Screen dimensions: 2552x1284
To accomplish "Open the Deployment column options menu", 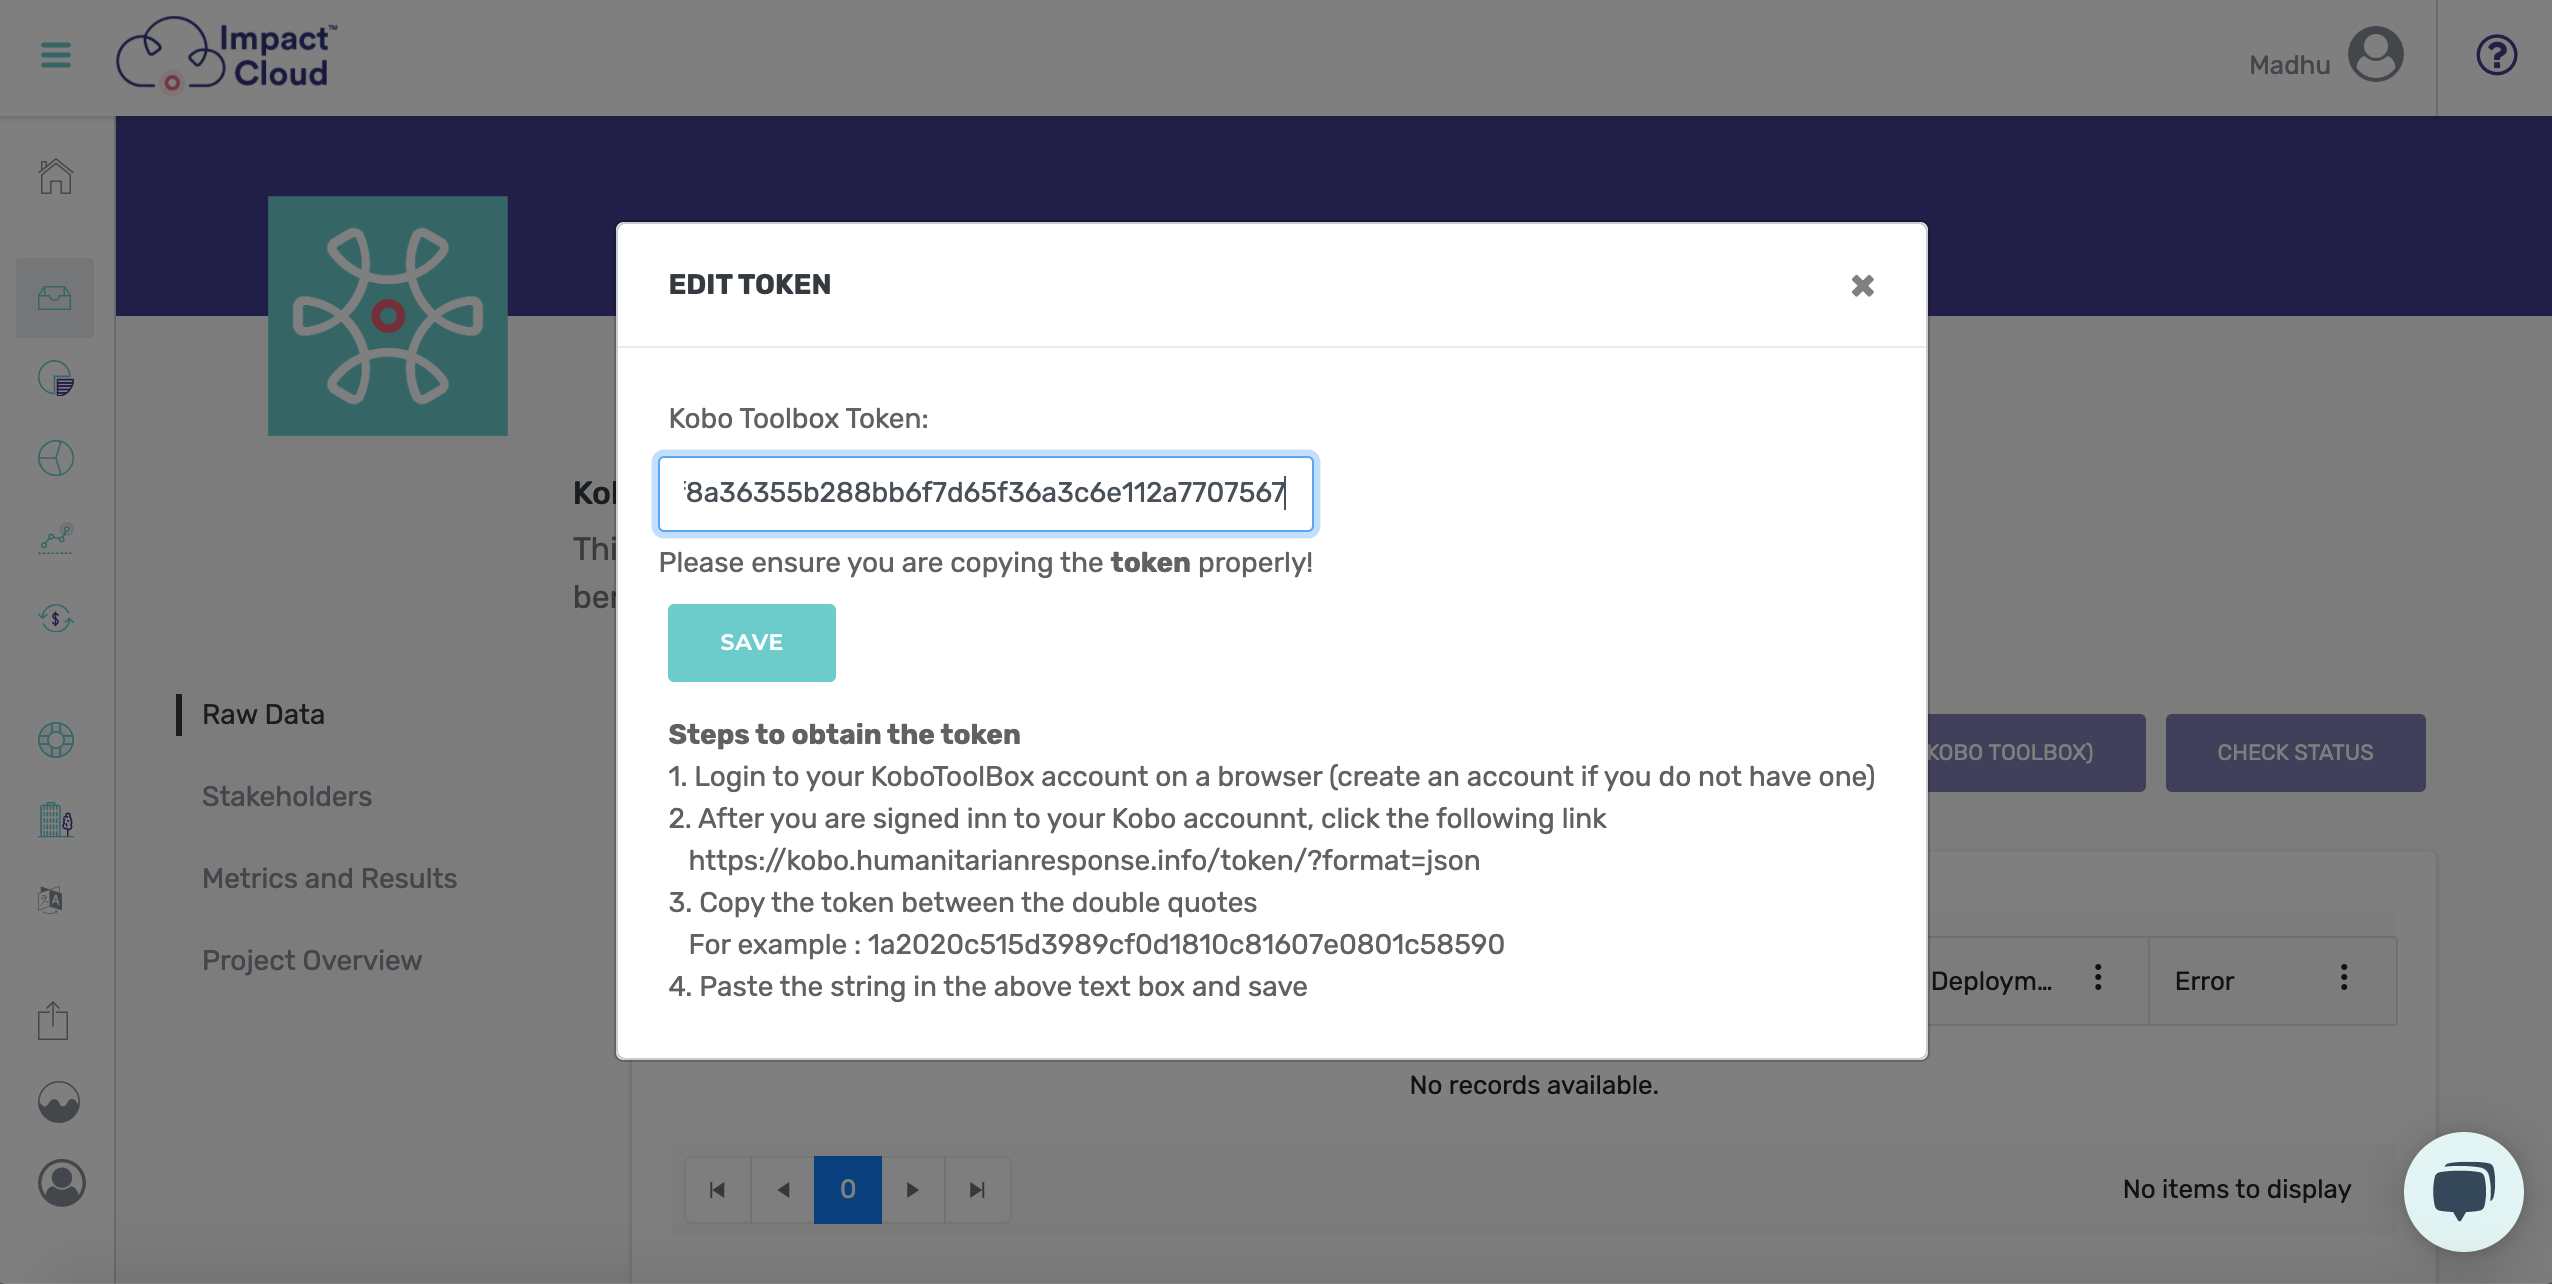I will coord(2098,978).
